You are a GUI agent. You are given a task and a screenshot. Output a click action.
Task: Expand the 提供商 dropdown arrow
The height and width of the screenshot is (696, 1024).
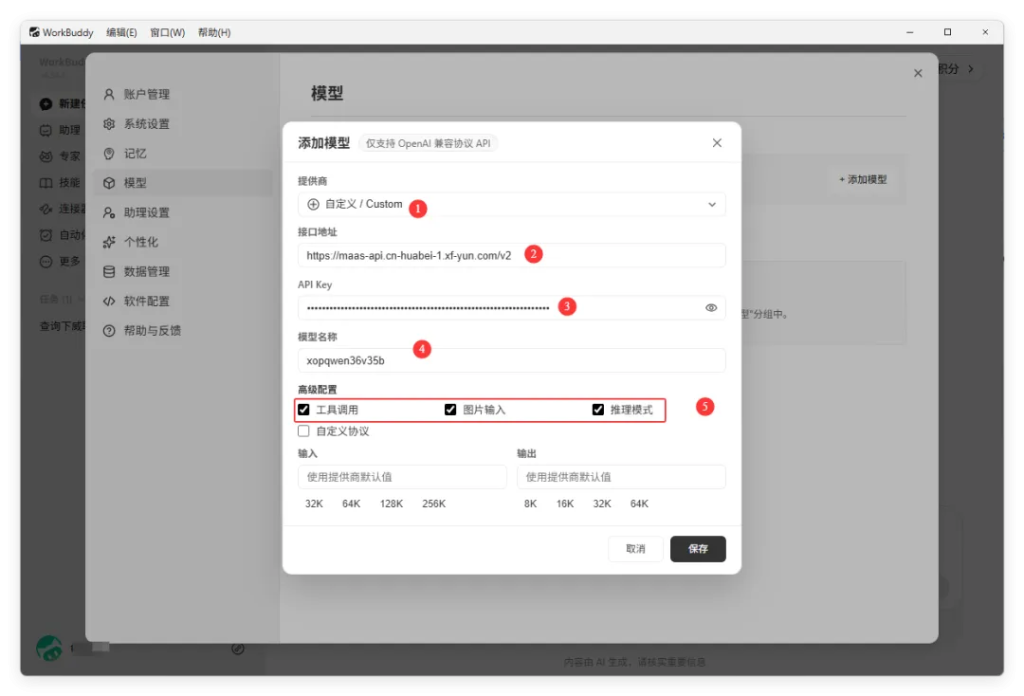click(x=712, y=204)
